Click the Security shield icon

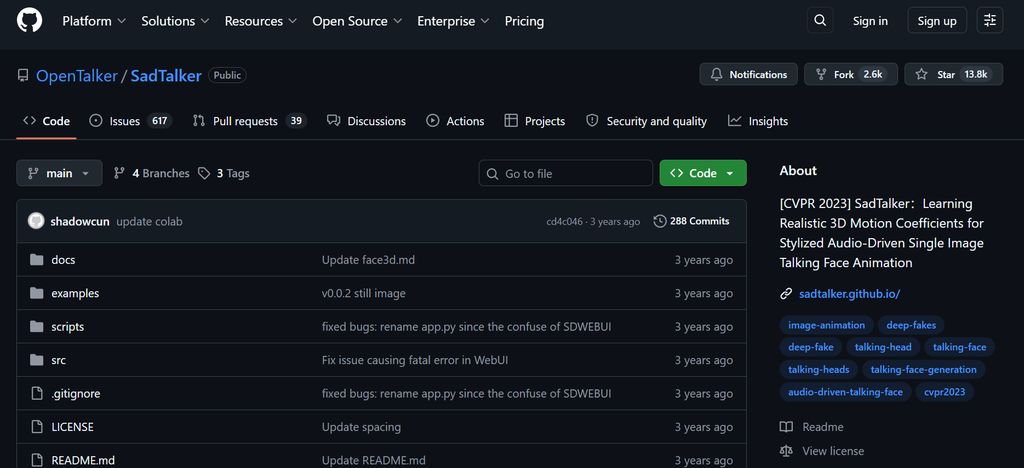[592, 121]
